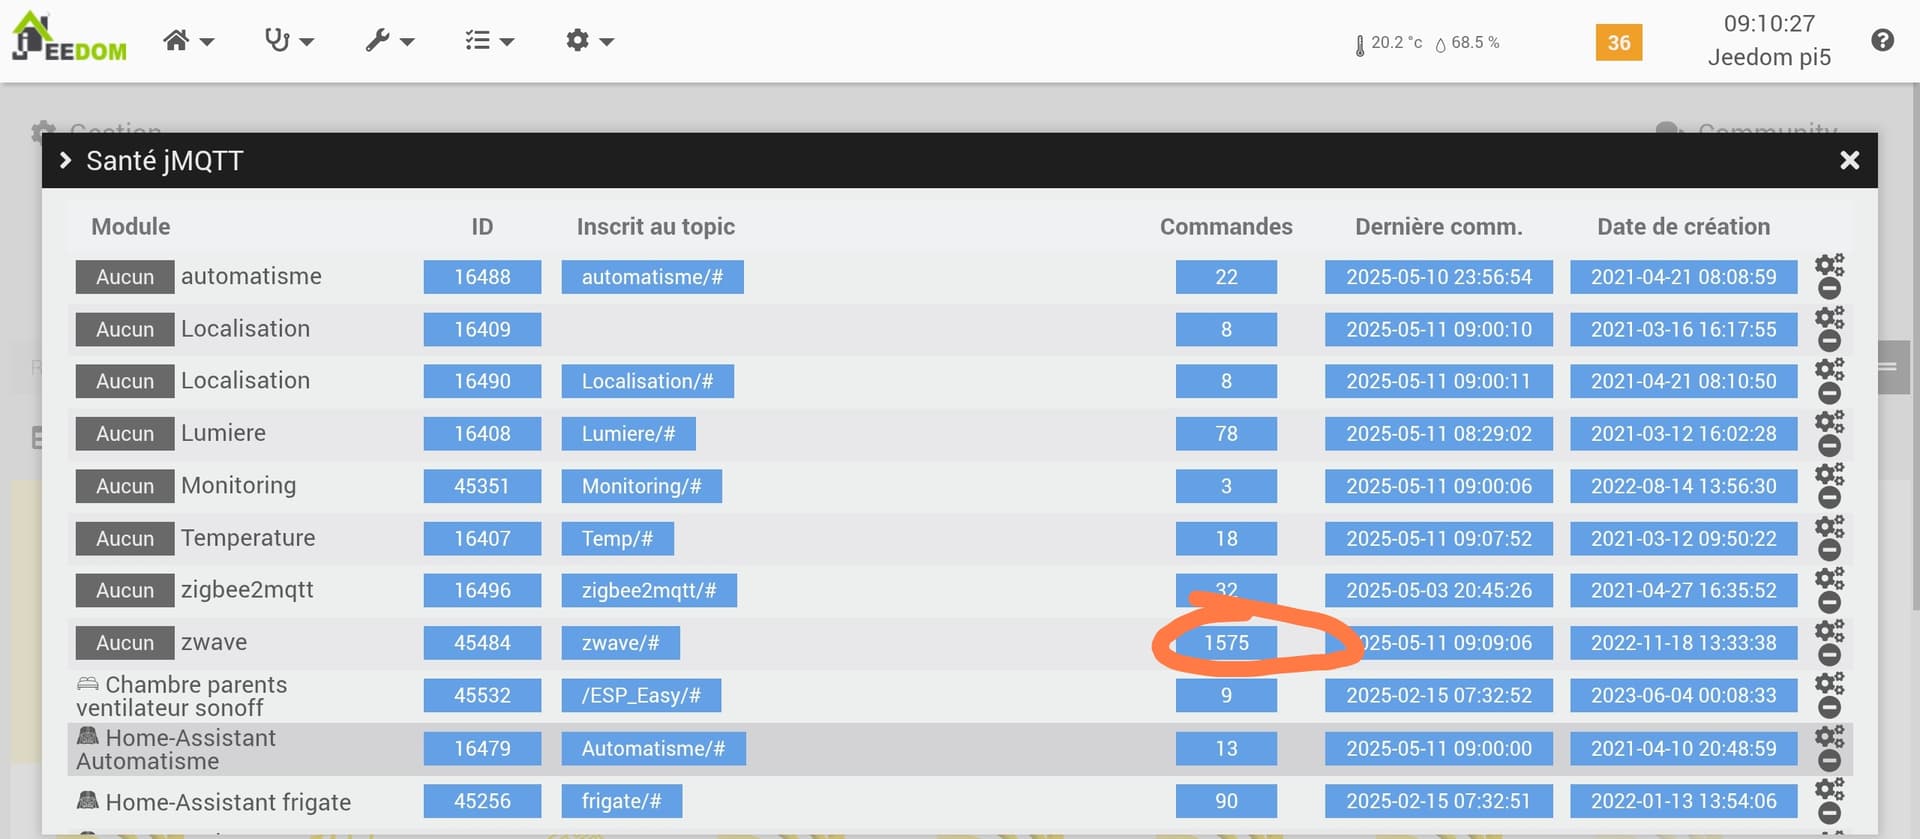Open the Home menu dropdown
The width and height of the screenshot is (1920, 839).
tap(188, 41)
